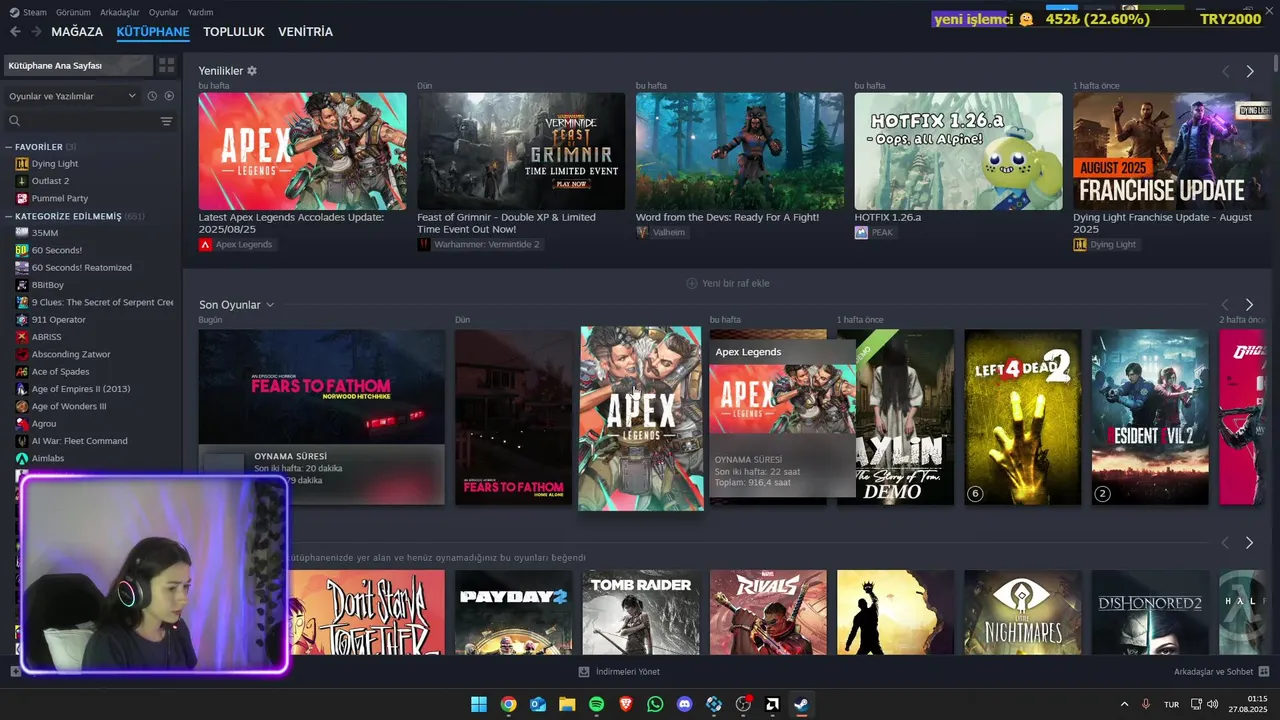This screenshot has height=720, width=1280.
Task: Open Google Chrome from taskbar
Action: [508, 704]
